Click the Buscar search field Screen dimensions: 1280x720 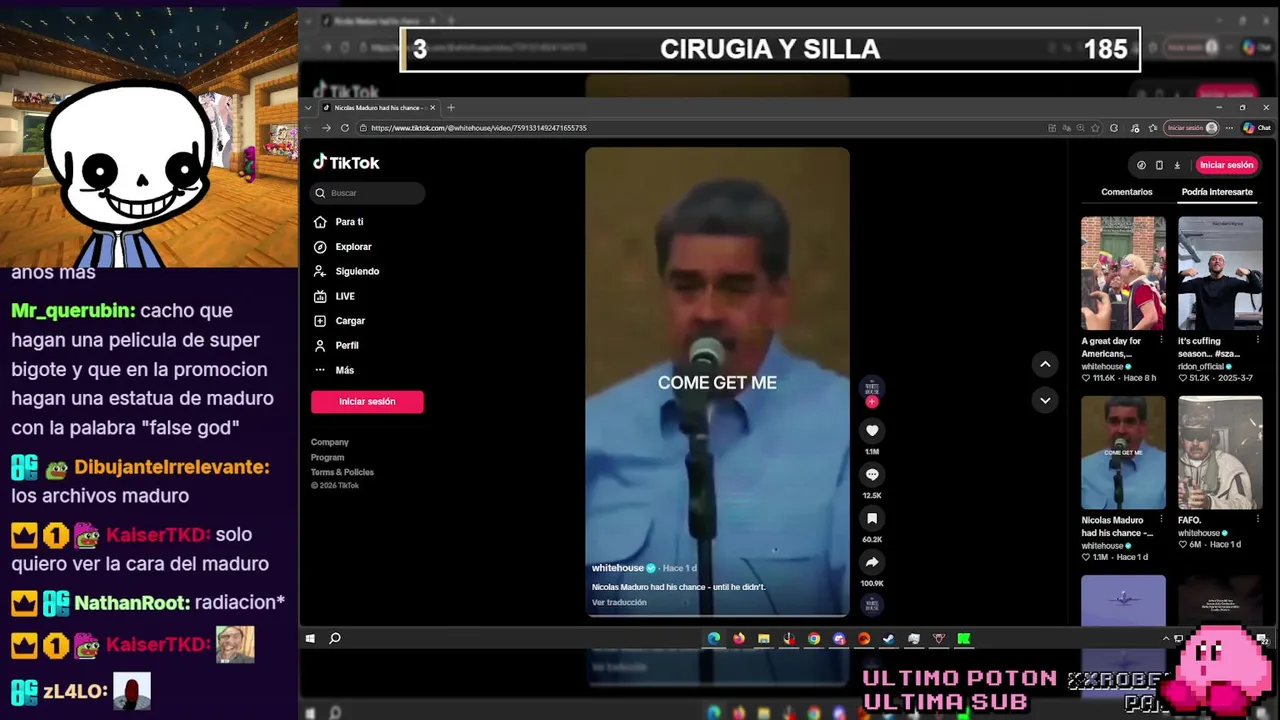pos(368,193)
